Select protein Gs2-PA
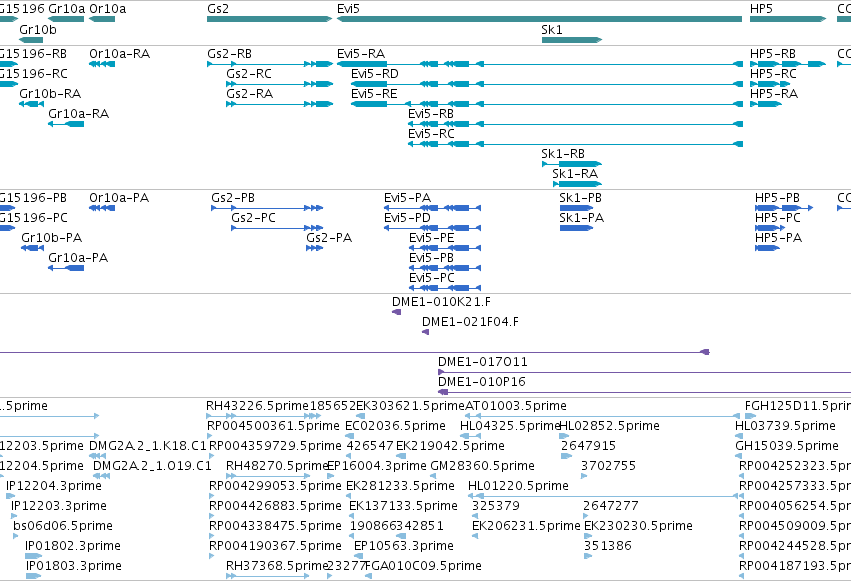The image size is (851, 581). point(315,248)
